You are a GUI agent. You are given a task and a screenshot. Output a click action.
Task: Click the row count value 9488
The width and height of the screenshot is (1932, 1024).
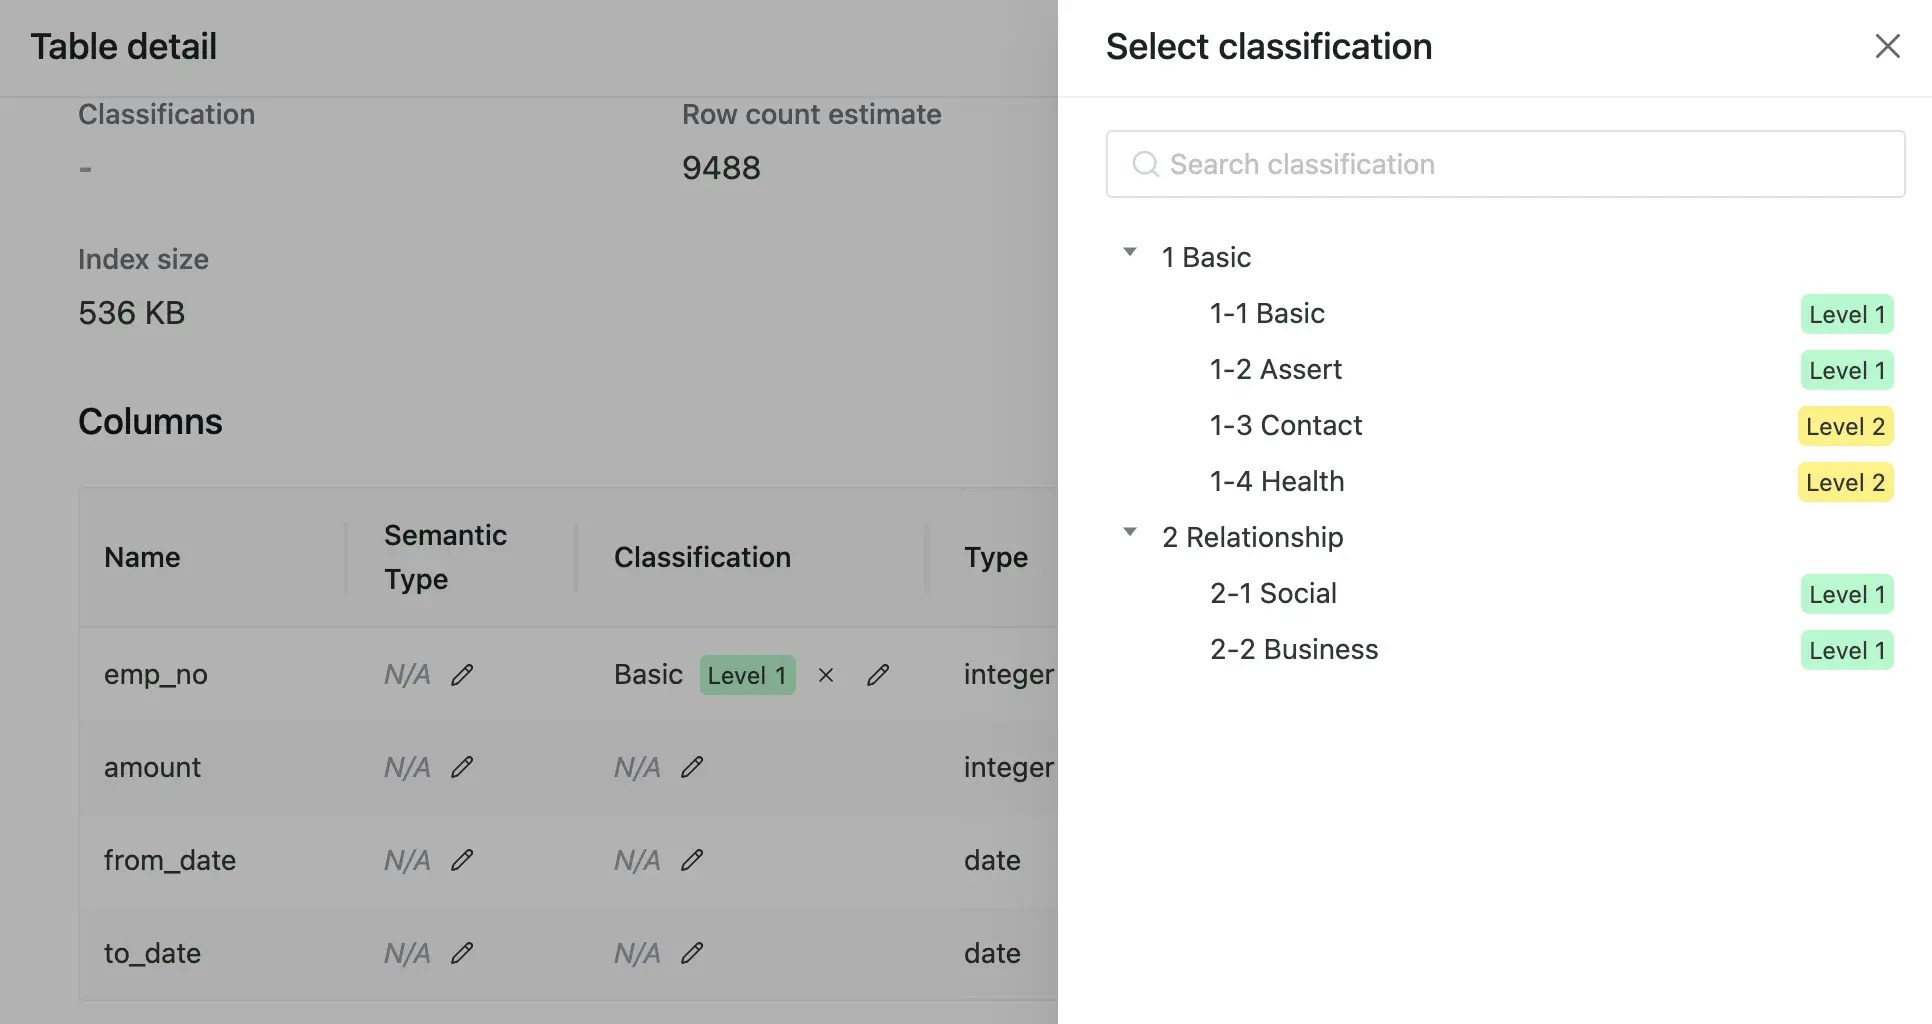pos(721,168)
